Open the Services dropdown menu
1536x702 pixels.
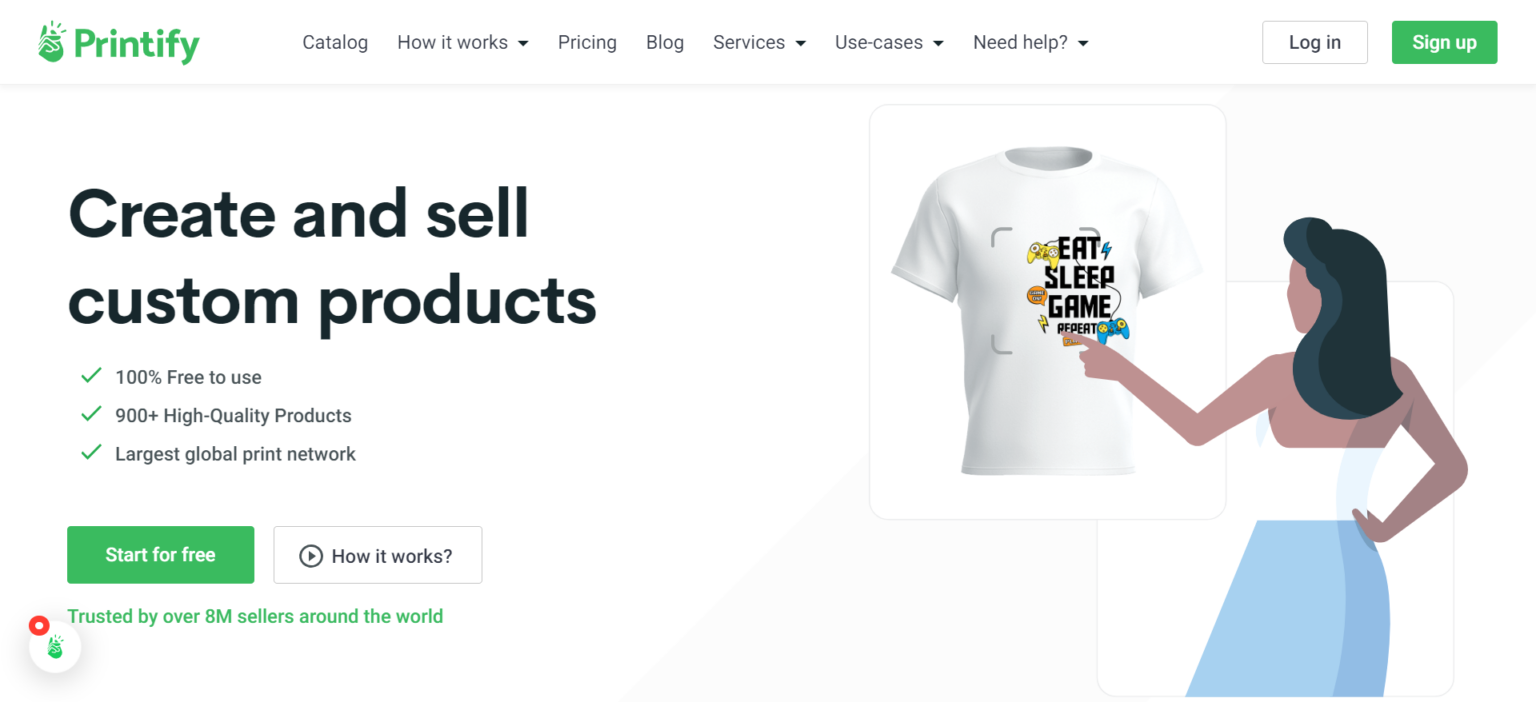tap(759, 42)
